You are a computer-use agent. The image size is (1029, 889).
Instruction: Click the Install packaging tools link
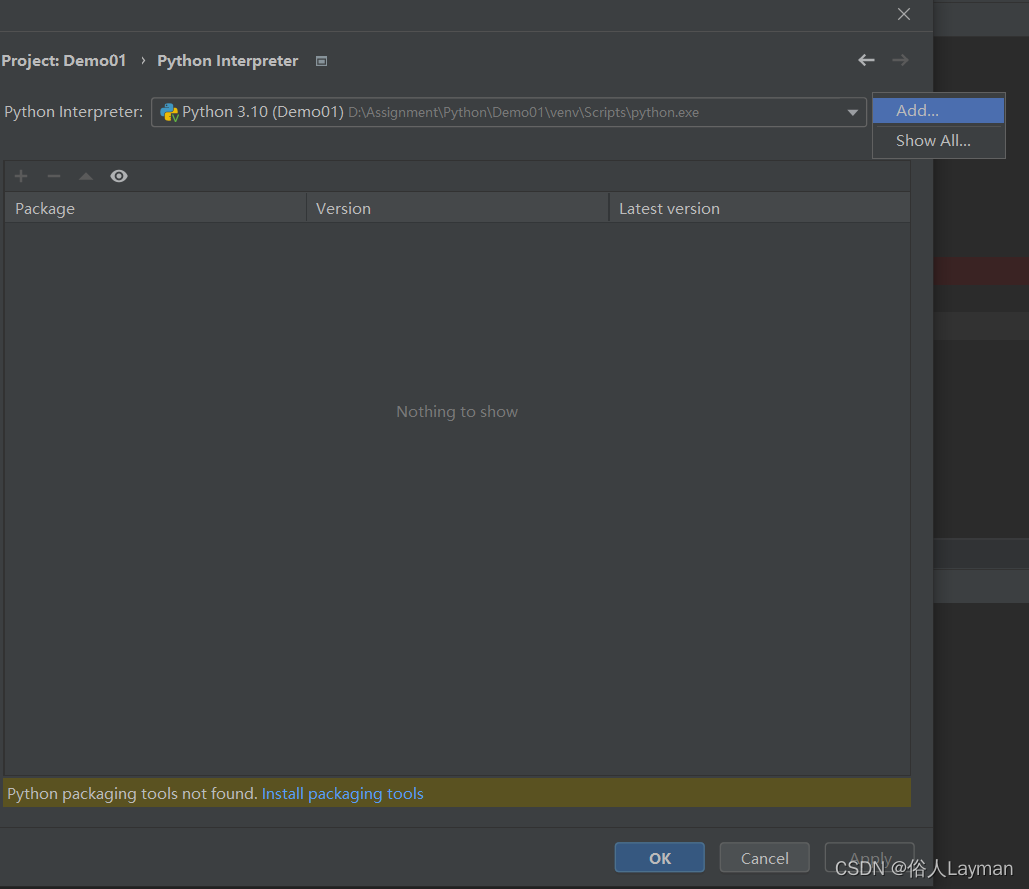pyautogui.click(x=343, y=793)
